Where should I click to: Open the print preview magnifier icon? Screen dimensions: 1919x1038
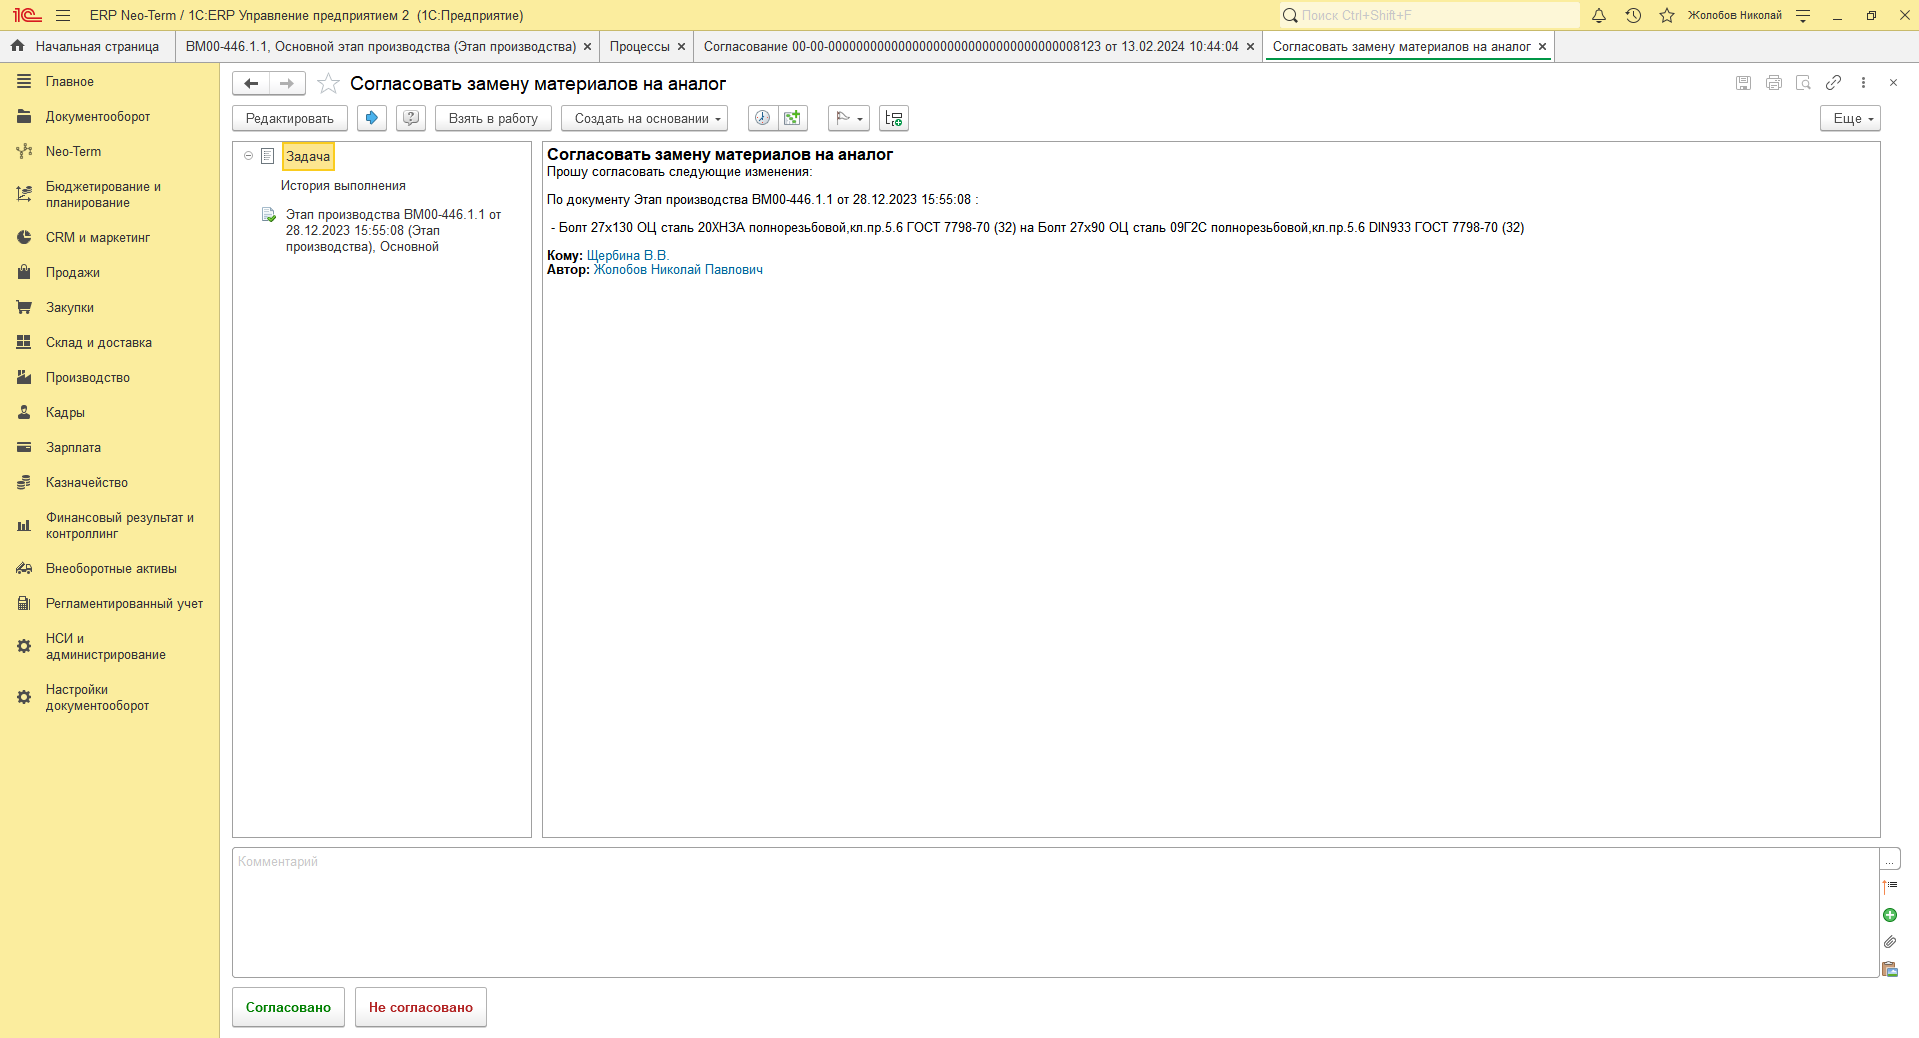1803,83
